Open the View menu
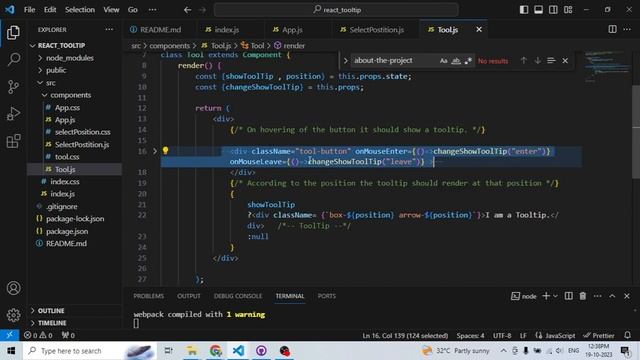640x360 pixels. (x=111, y=10)
